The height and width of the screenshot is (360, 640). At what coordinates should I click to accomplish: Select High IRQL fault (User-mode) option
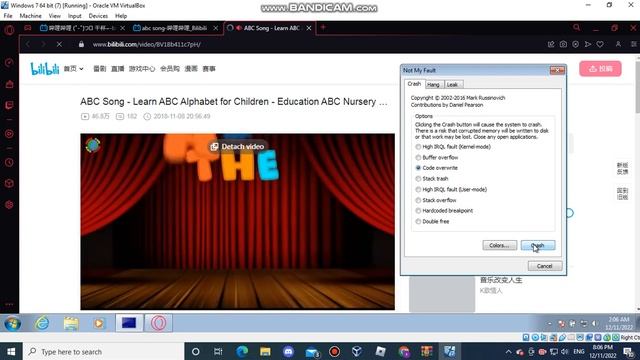point(451,189)
